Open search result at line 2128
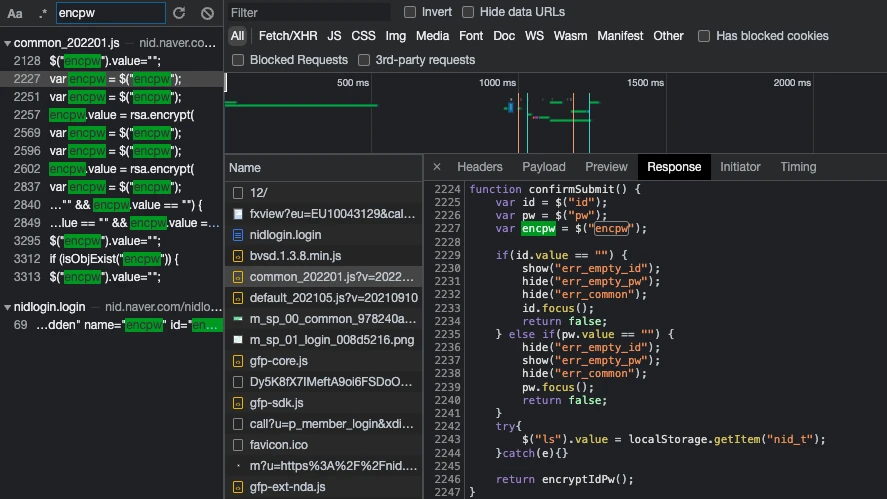 pyautogui.click(x=112, y=61)
